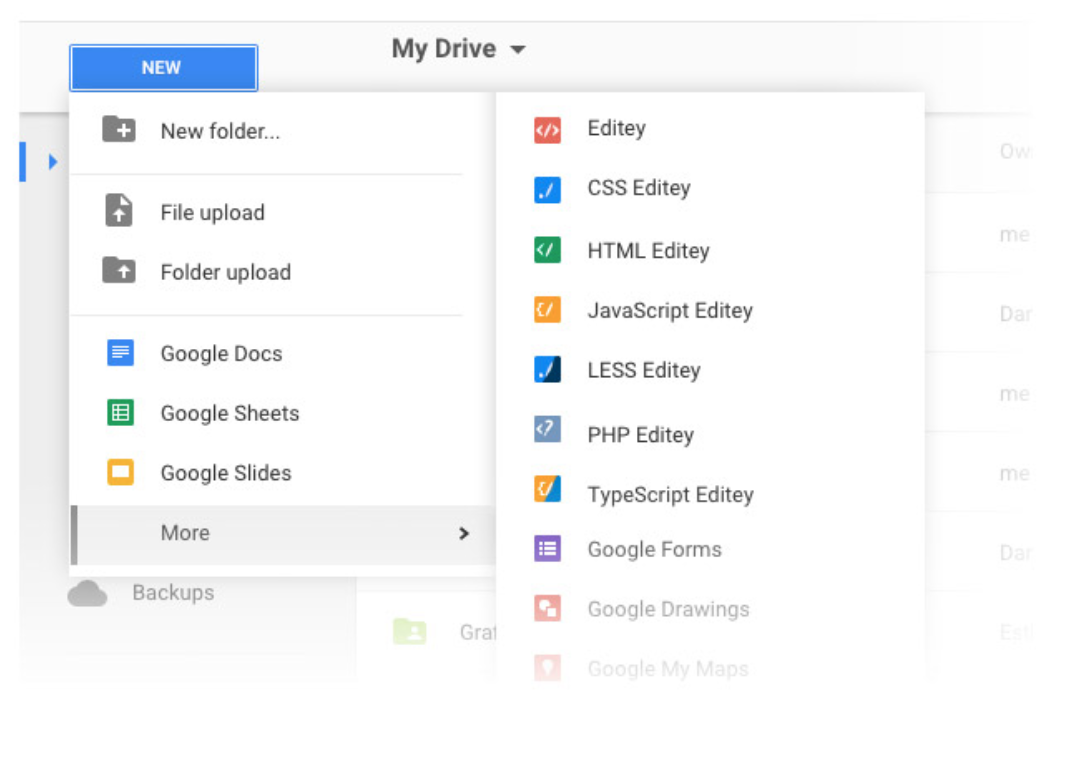Select JavaScript Editey from the submenu
The height and width of the screenshot is (782, 1074).
point(670,310)
